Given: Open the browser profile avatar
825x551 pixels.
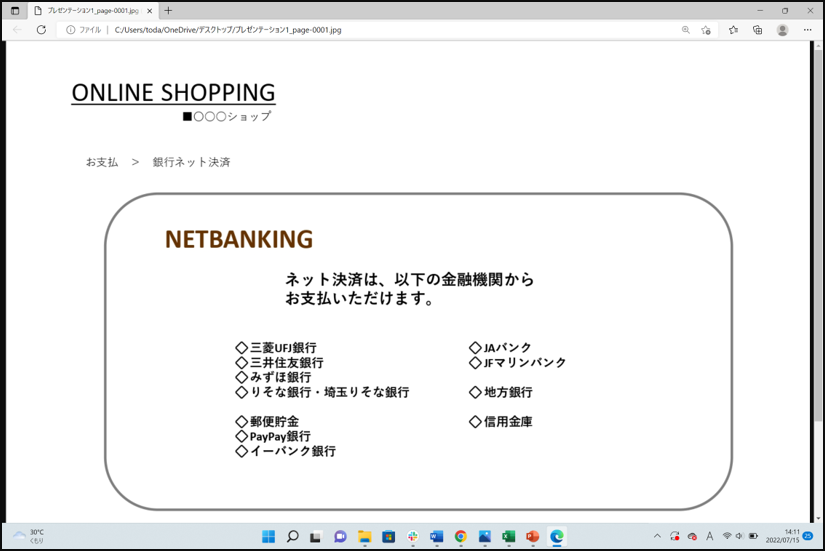Looking at the screenshot, I should 782,30.
